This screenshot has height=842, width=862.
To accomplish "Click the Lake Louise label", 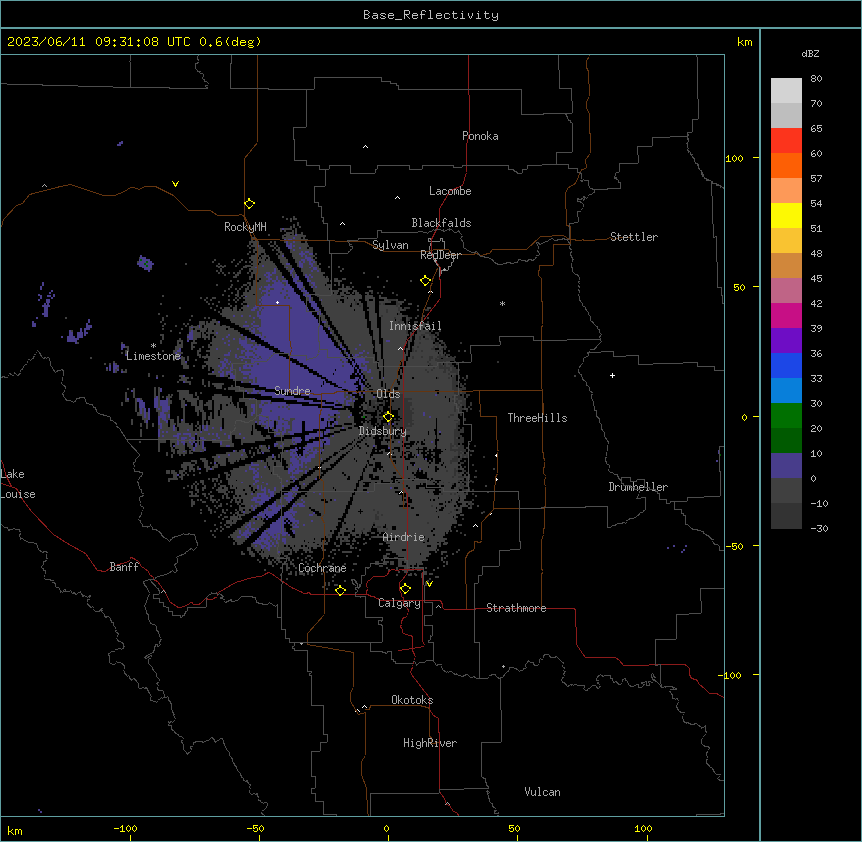I will coord(18,484).
